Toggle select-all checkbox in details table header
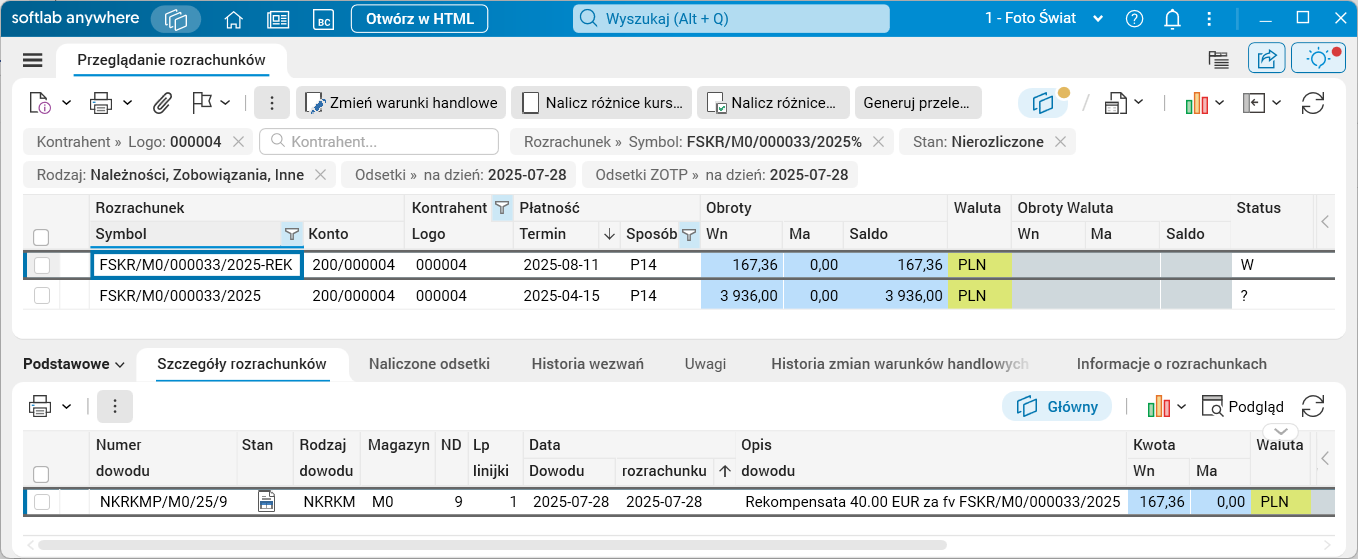The height and width of the screenshot is (559, 1358). (x=41, y=474)
